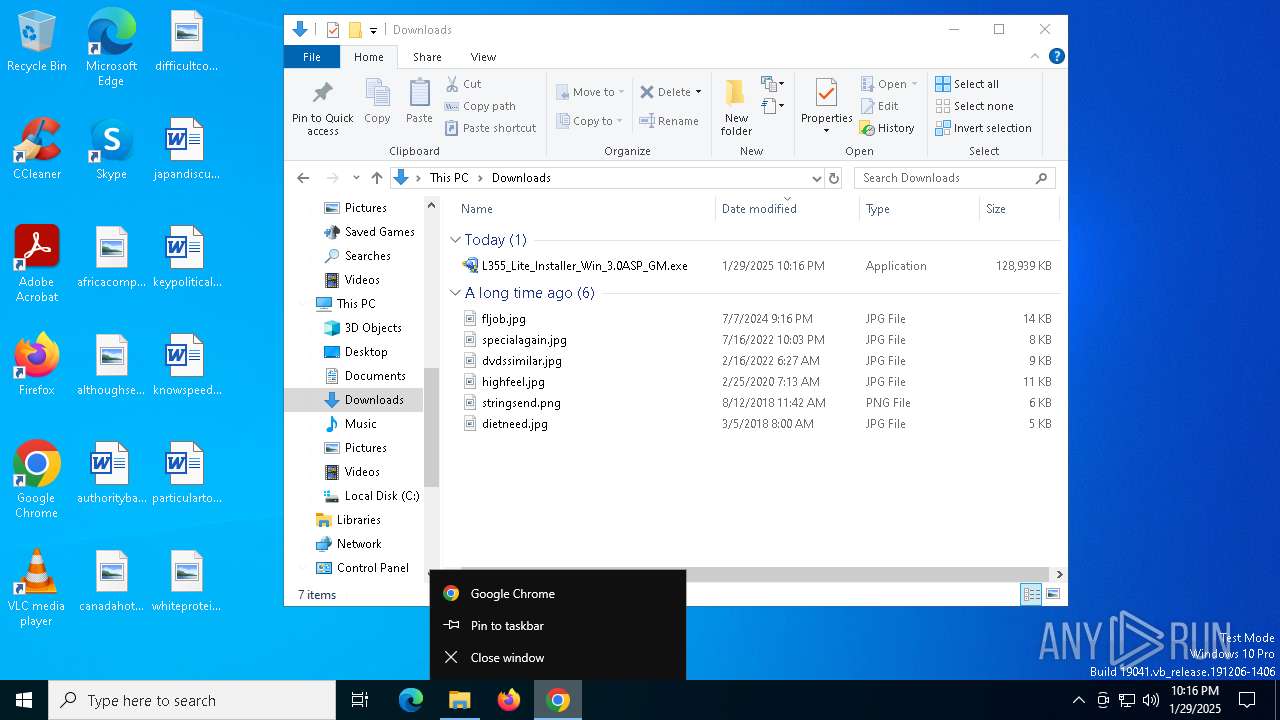Viewport: 1280px width, 720px height.
Task: Open Customize Quick Access Toolbar dropdown
Action: pyautogui.click(x=373, y=30)
